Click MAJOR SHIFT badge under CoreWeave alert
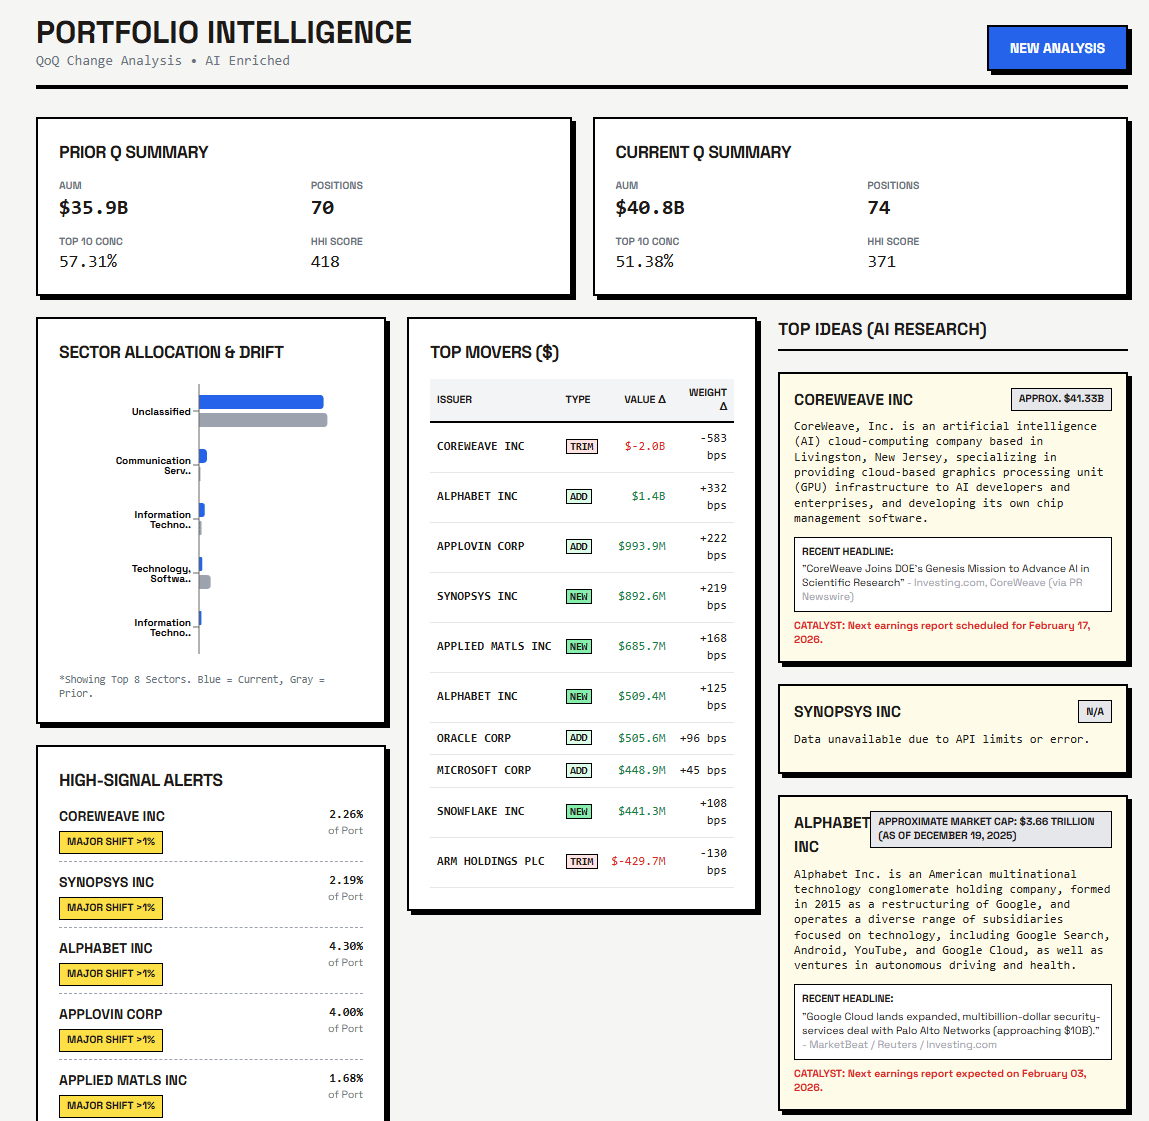This screenshot has height=1121, width=1149. [x=111, y=842]
